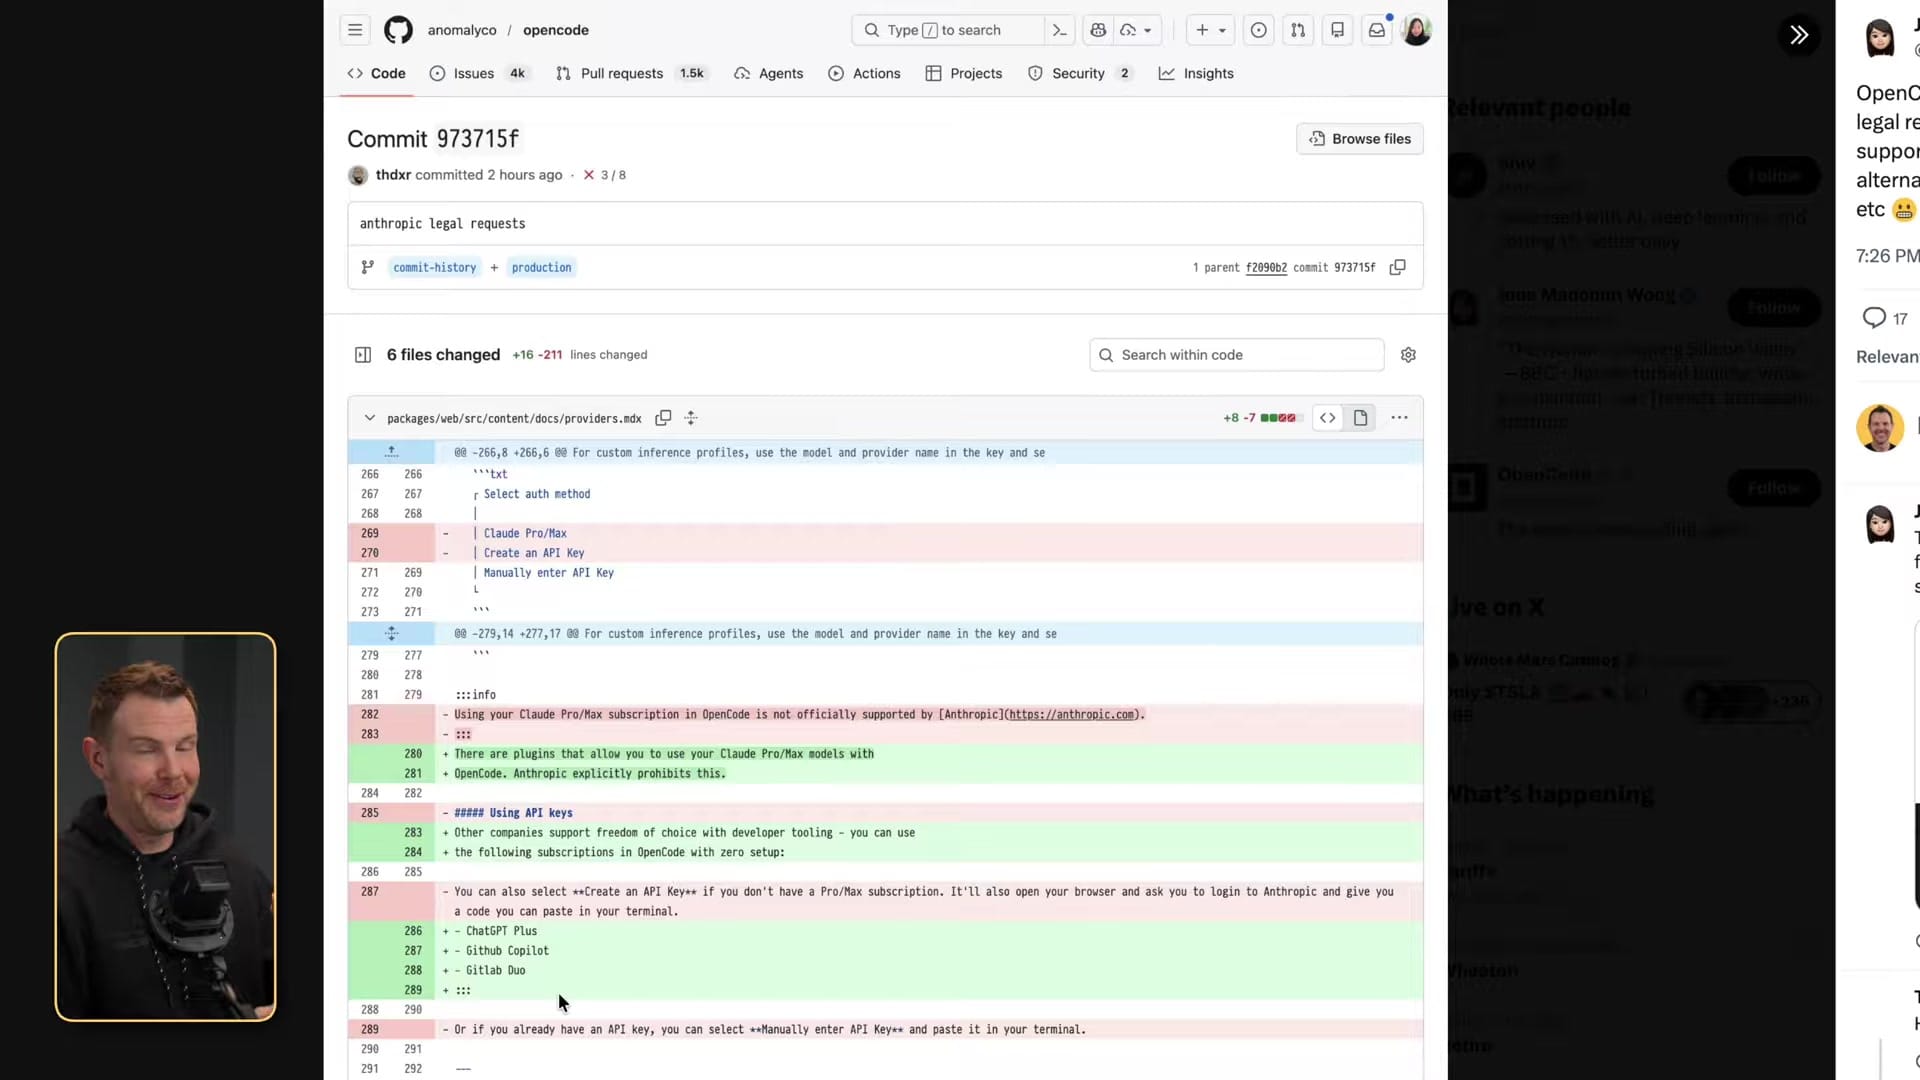The width and height of the screenshot is (1920, 1080).
Task: Switch to the Pull requests tab
Action: coord(631,73)
